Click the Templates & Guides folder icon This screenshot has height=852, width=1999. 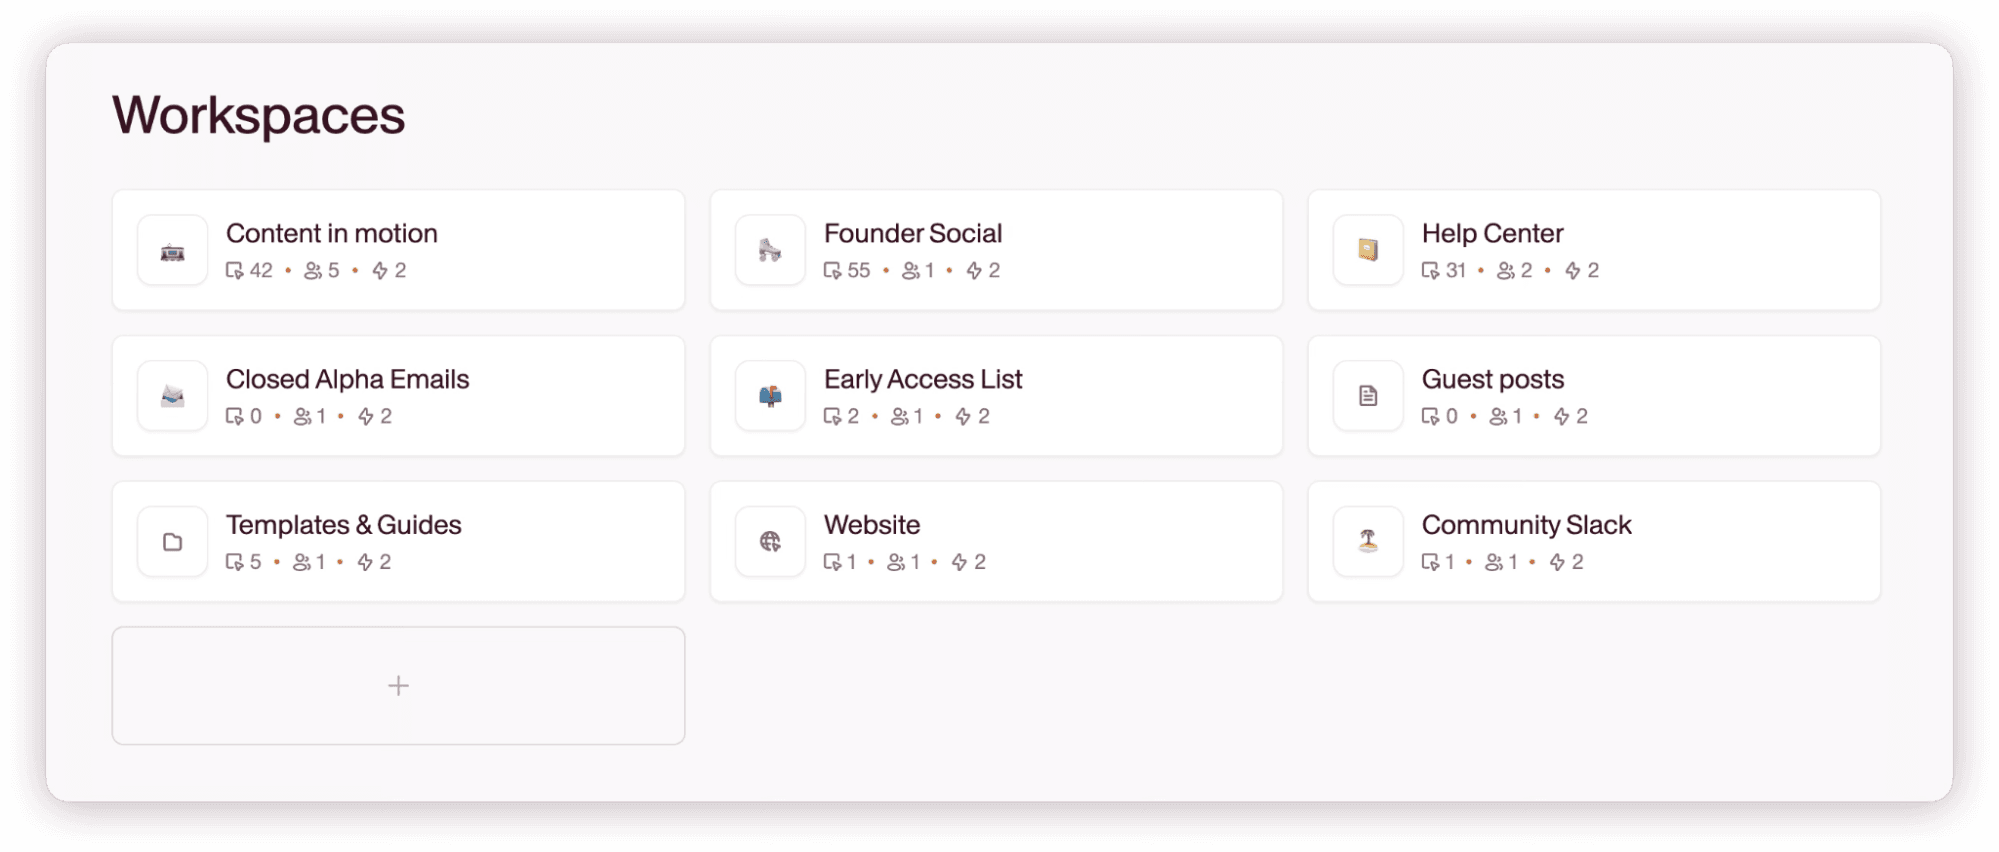pos(172,542)
